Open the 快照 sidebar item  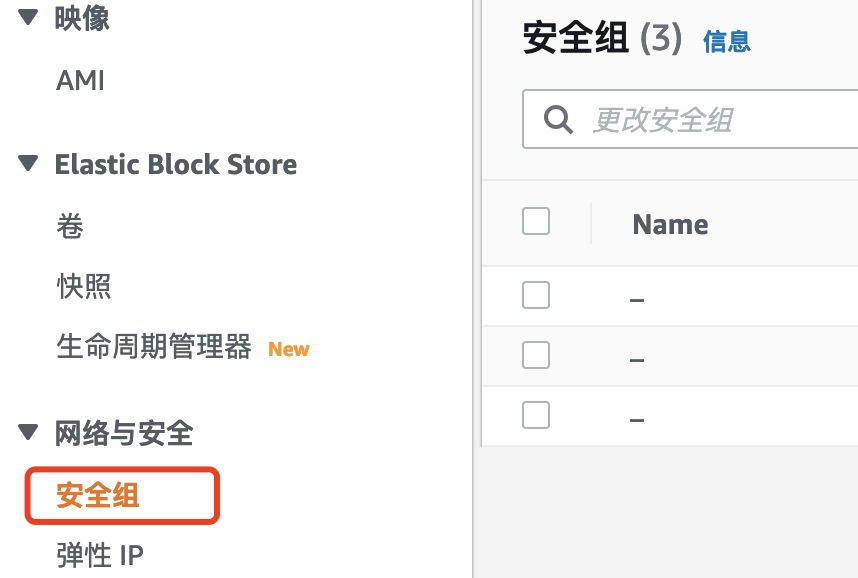click(x=81, y=288)
